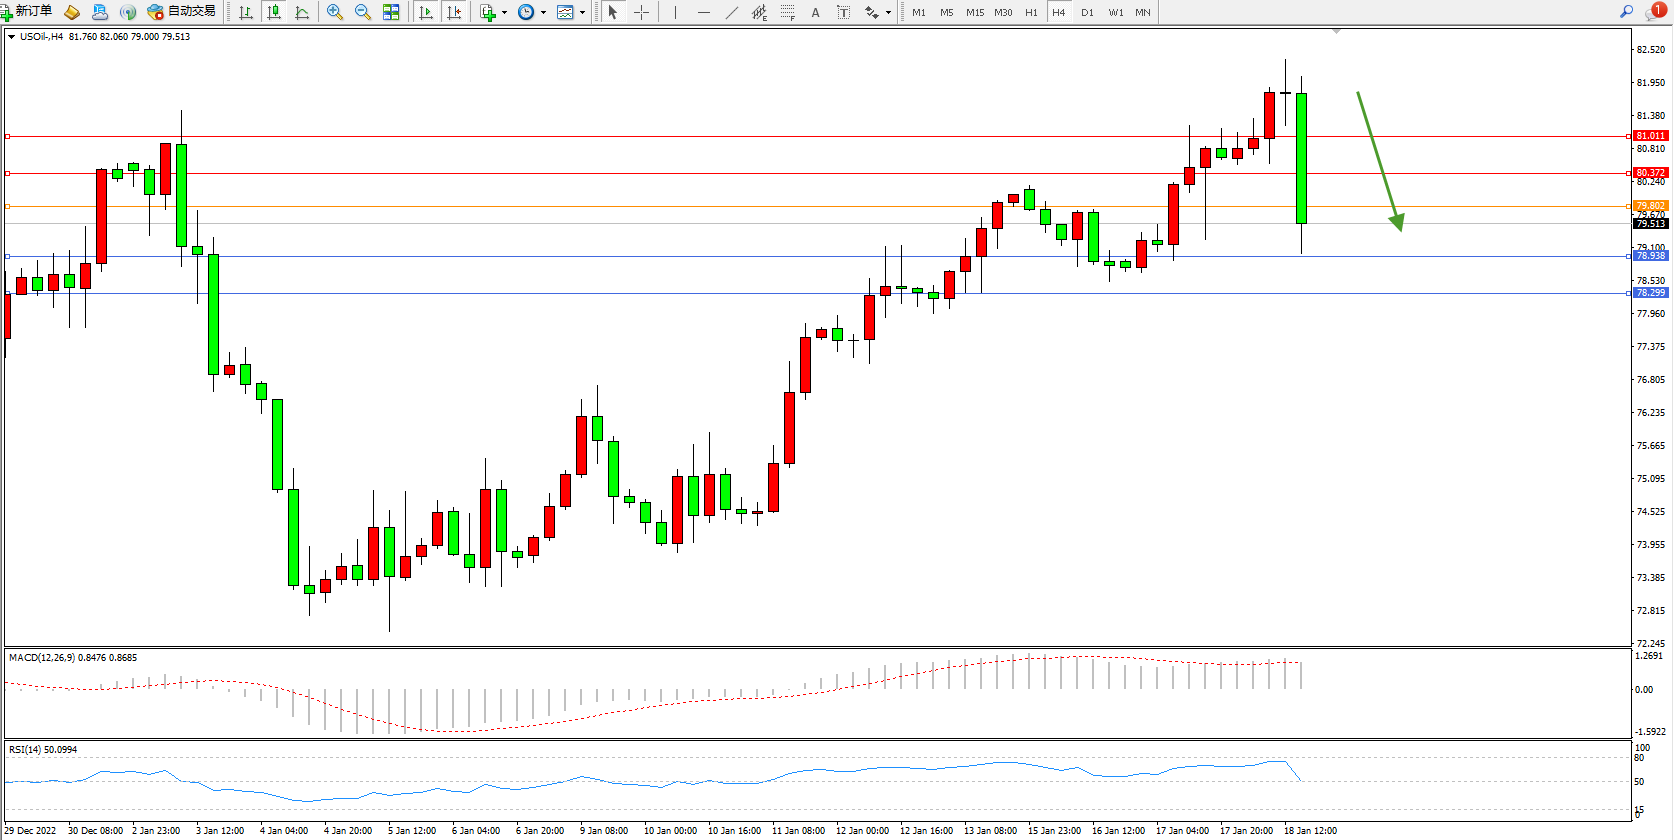Viewport: 1674px width, 840px height.
Task: Toggle the AutoTrading (自动交易) button
Action: pos(182,11)
